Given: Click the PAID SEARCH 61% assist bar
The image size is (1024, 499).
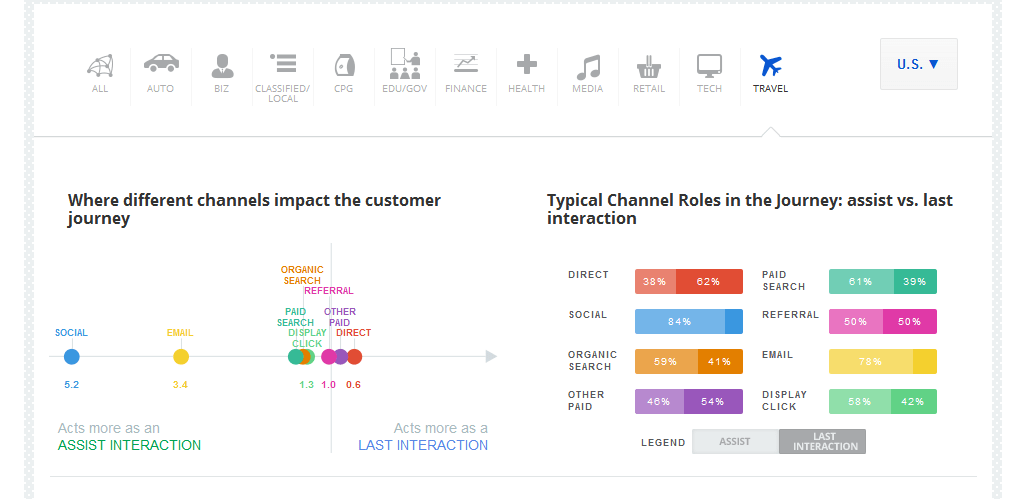Looking at the screenshot, I should click(861, 282).
